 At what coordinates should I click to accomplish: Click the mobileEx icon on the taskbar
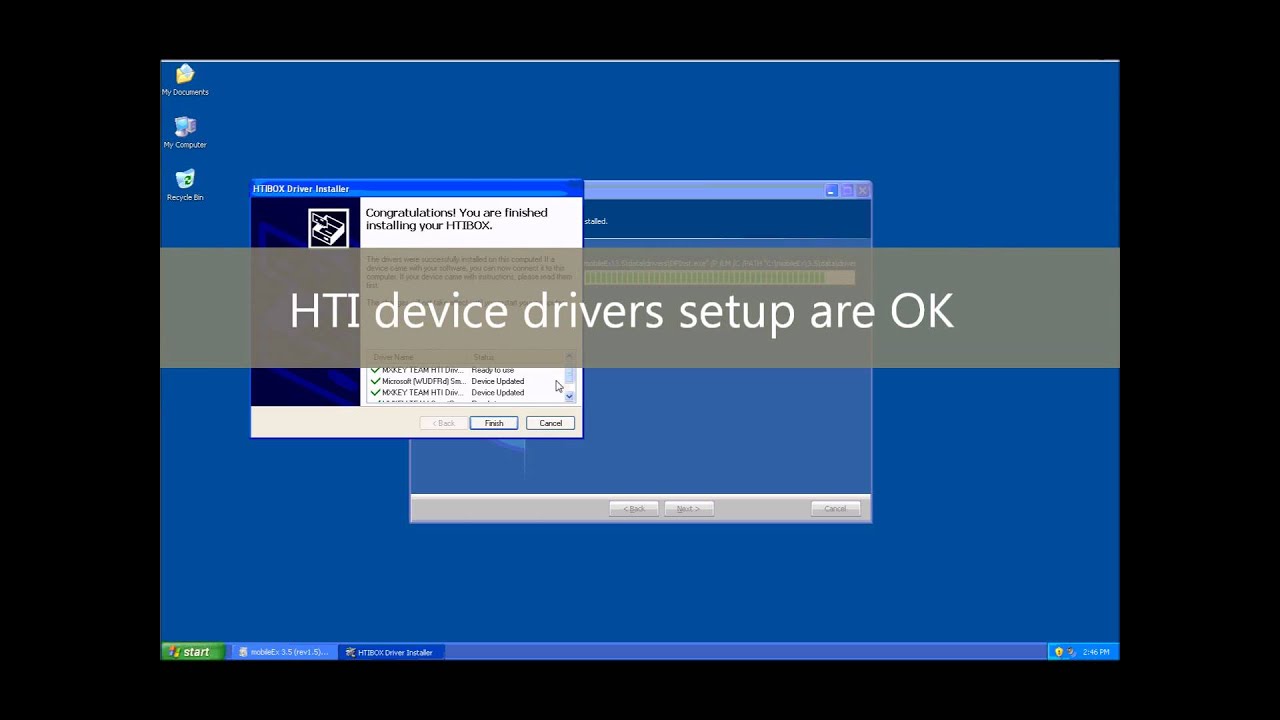(243, 652)
